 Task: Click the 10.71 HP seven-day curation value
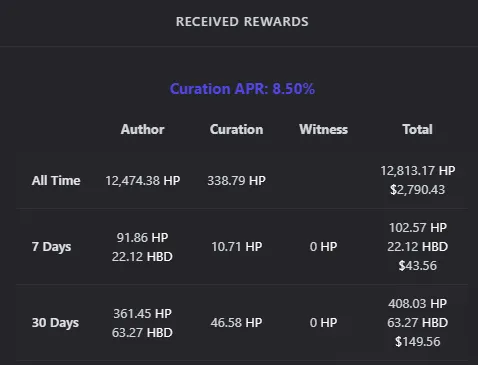(236, 247)
